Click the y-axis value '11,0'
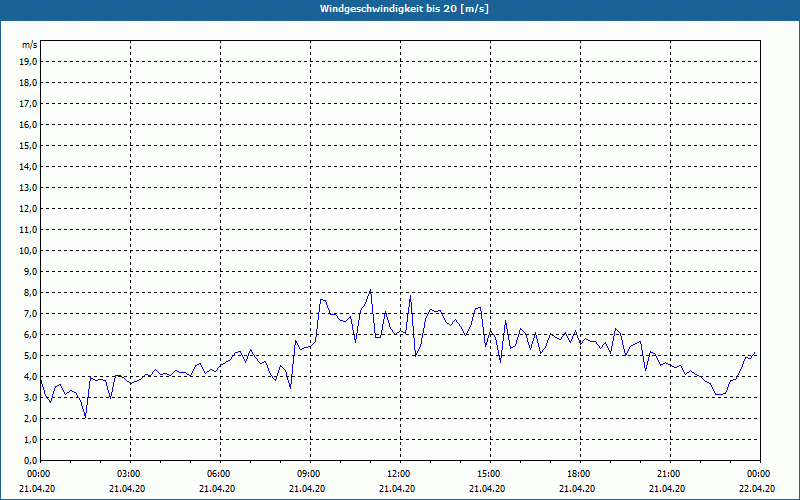800x500 pixels. click(x=29, y=230)
